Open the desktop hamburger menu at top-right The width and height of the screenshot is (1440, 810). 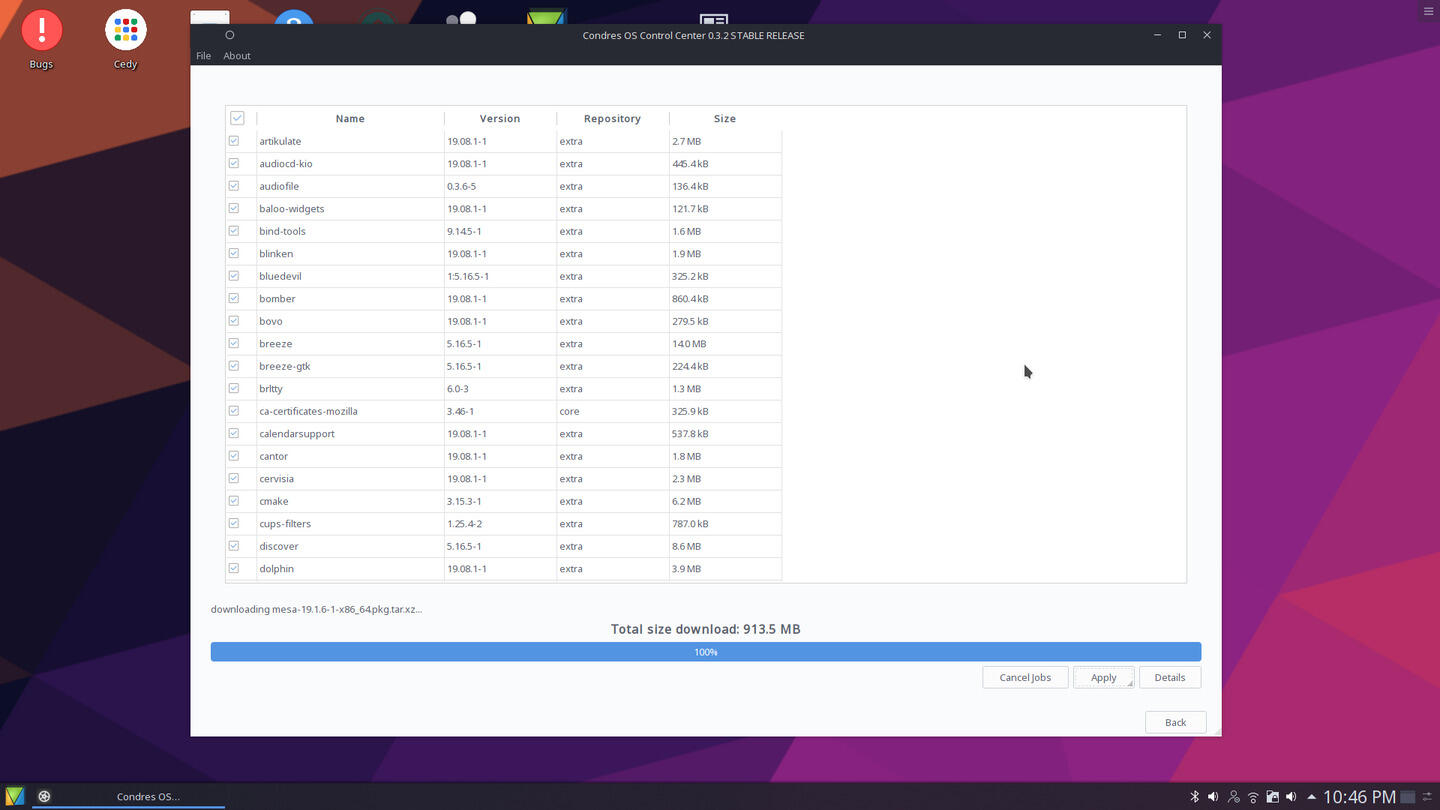1427,11
